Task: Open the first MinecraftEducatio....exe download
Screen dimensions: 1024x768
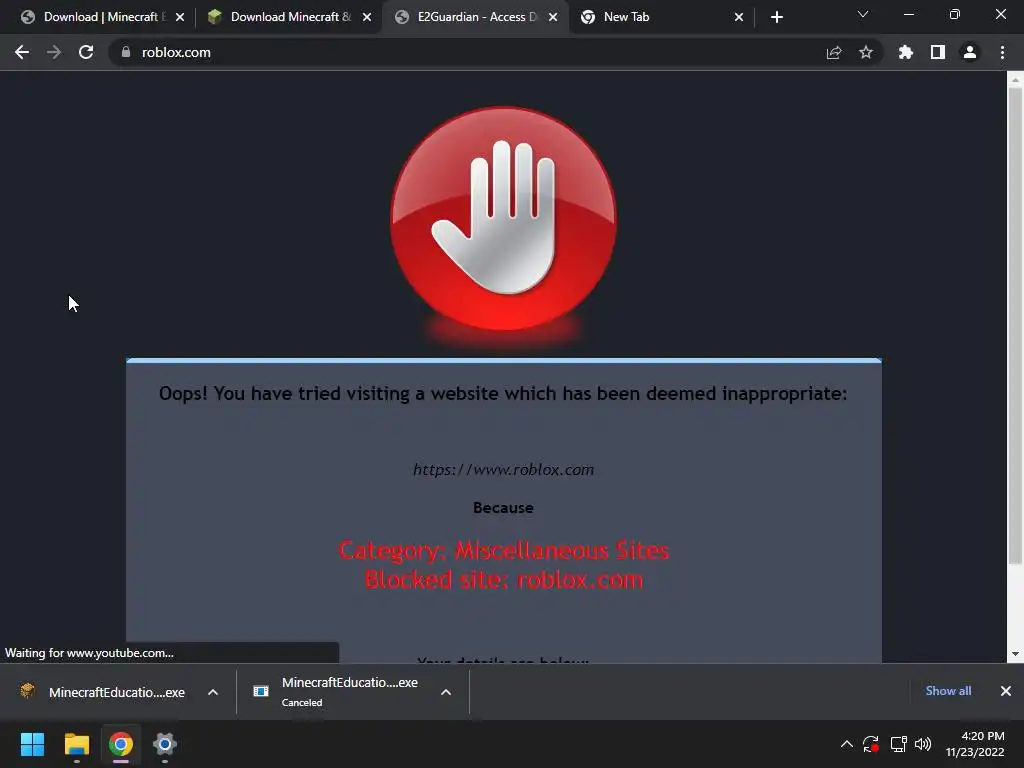Action: [x=104, y=692]
